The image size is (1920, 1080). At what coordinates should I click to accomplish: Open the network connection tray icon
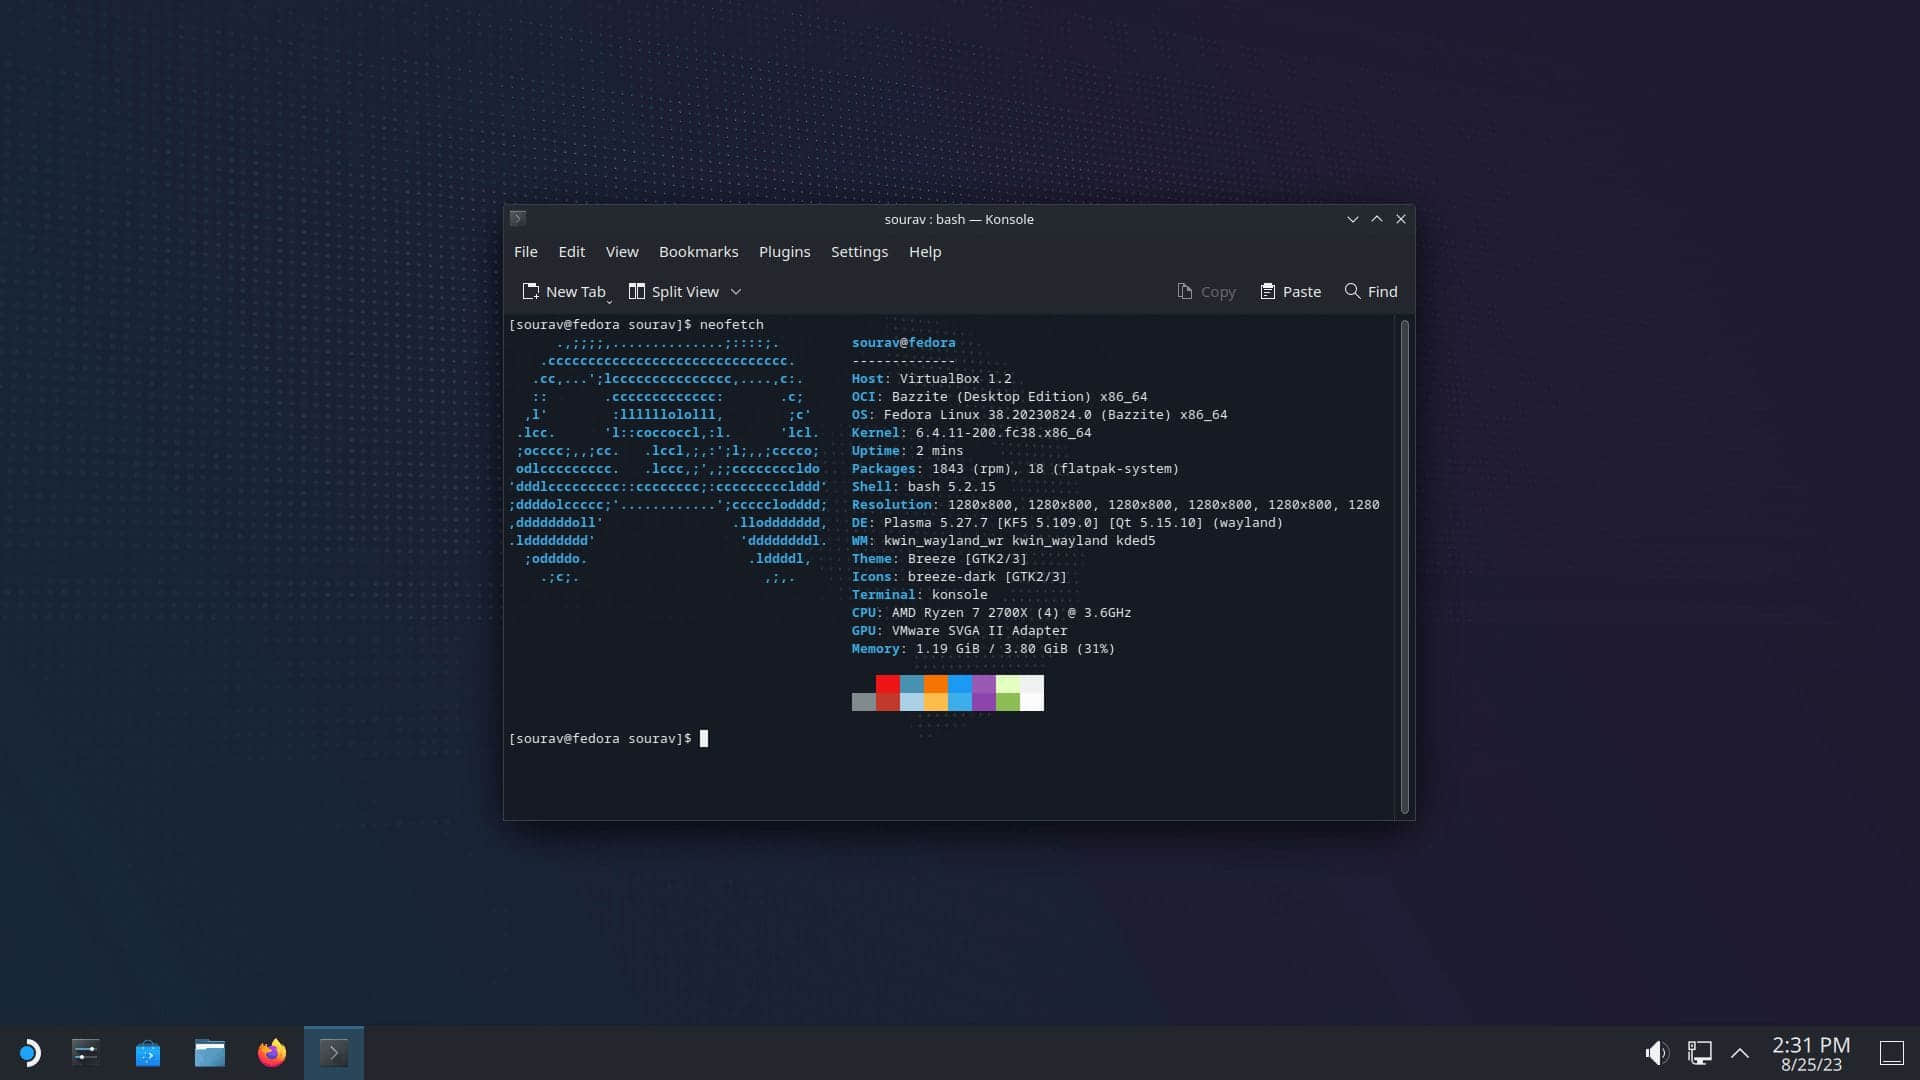click(x=1699, y=1053)
